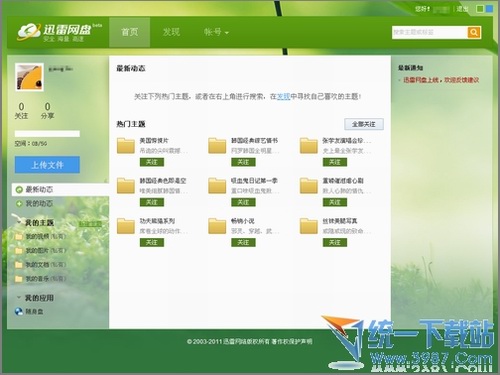Open the 韩国经典色即是空 folder icon
Image resolution: width=500 pixels, height=375 pixels.
coord(126,186)
